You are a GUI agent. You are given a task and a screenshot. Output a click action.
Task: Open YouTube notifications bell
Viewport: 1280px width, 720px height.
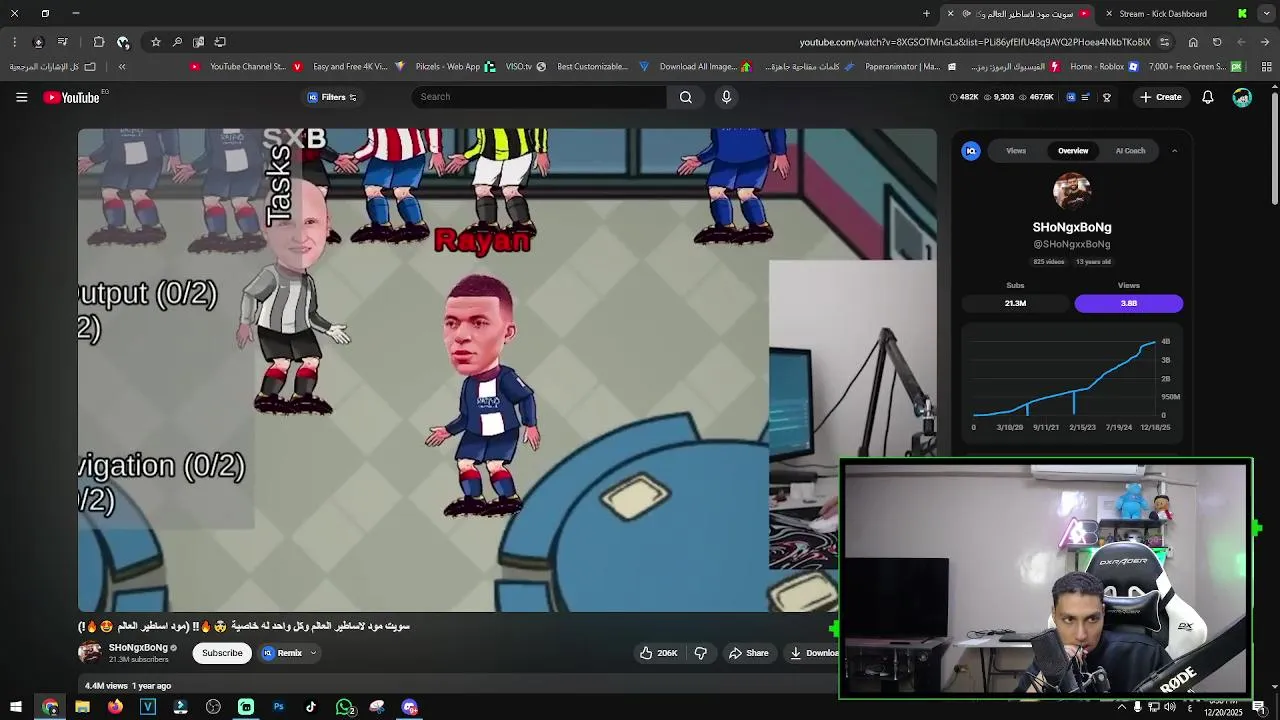point(1208,97)
